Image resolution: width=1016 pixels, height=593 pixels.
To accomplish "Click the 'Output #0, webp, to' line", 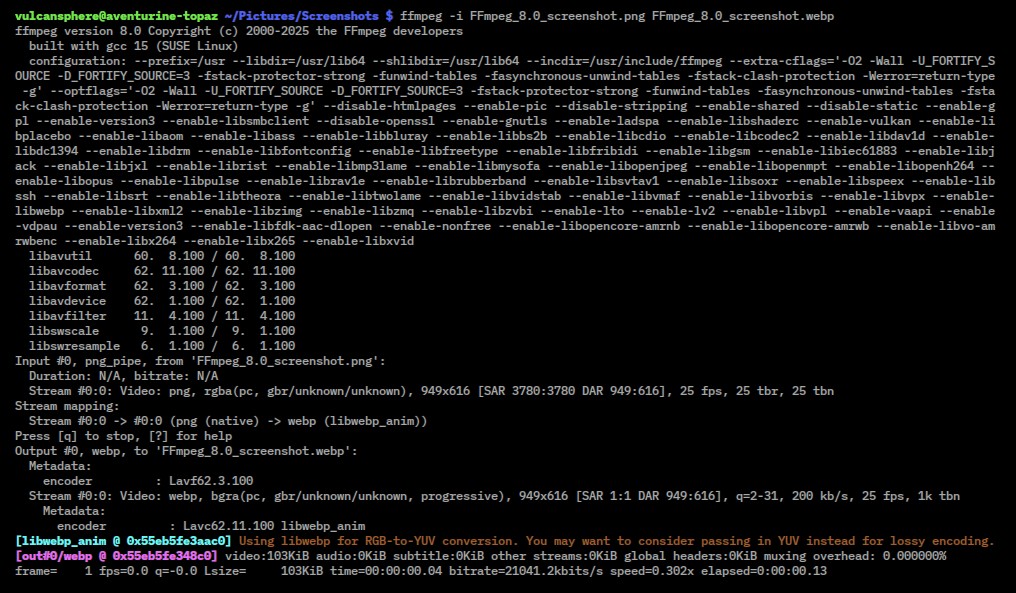I will pos(186,450).
